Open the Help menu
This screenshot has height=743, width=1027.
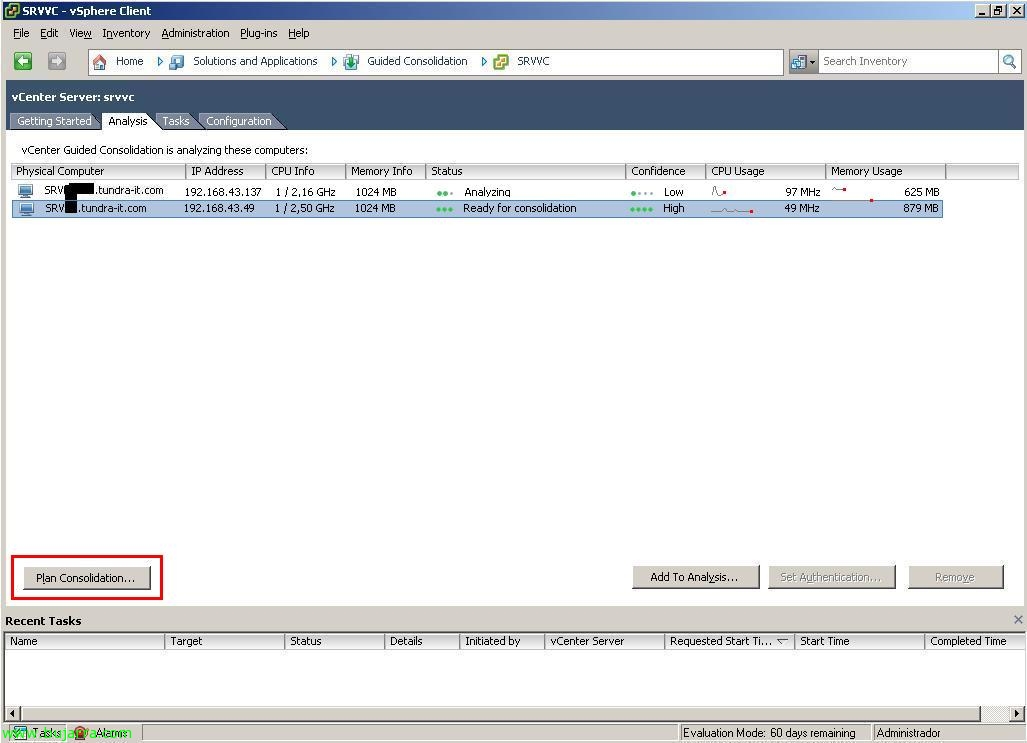tap(299, 33)
